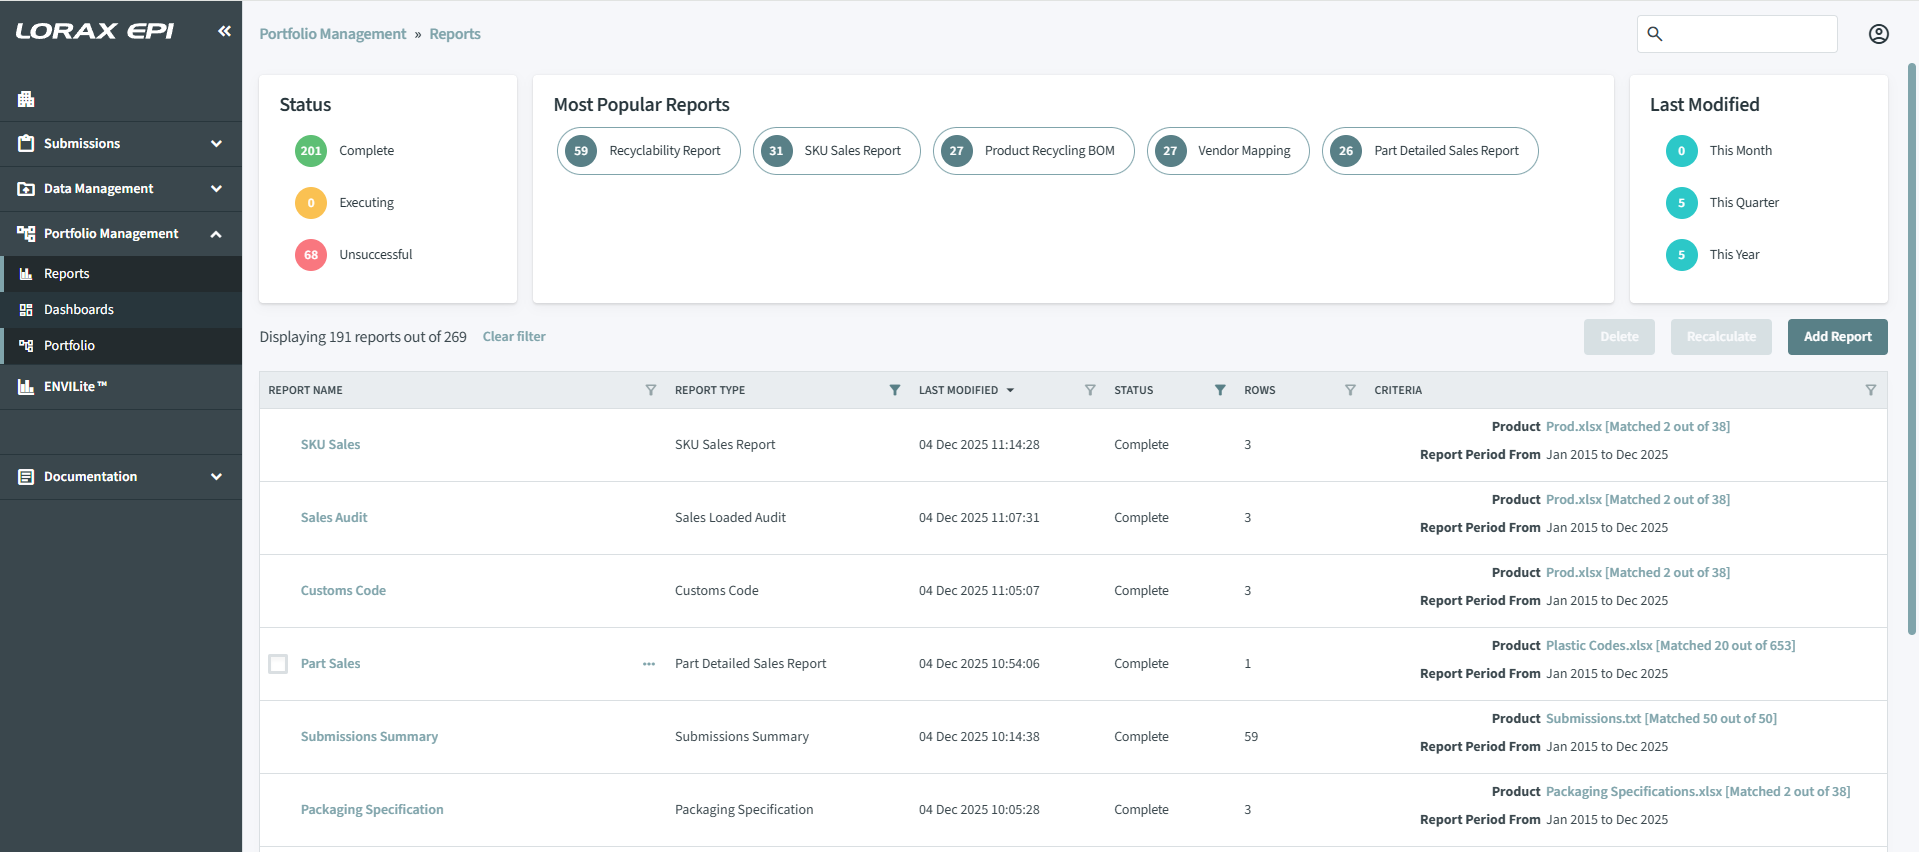The image size is (1919, 852).
Task: Tick the checkbox beside Part Sales report
Action: point(278,664)
